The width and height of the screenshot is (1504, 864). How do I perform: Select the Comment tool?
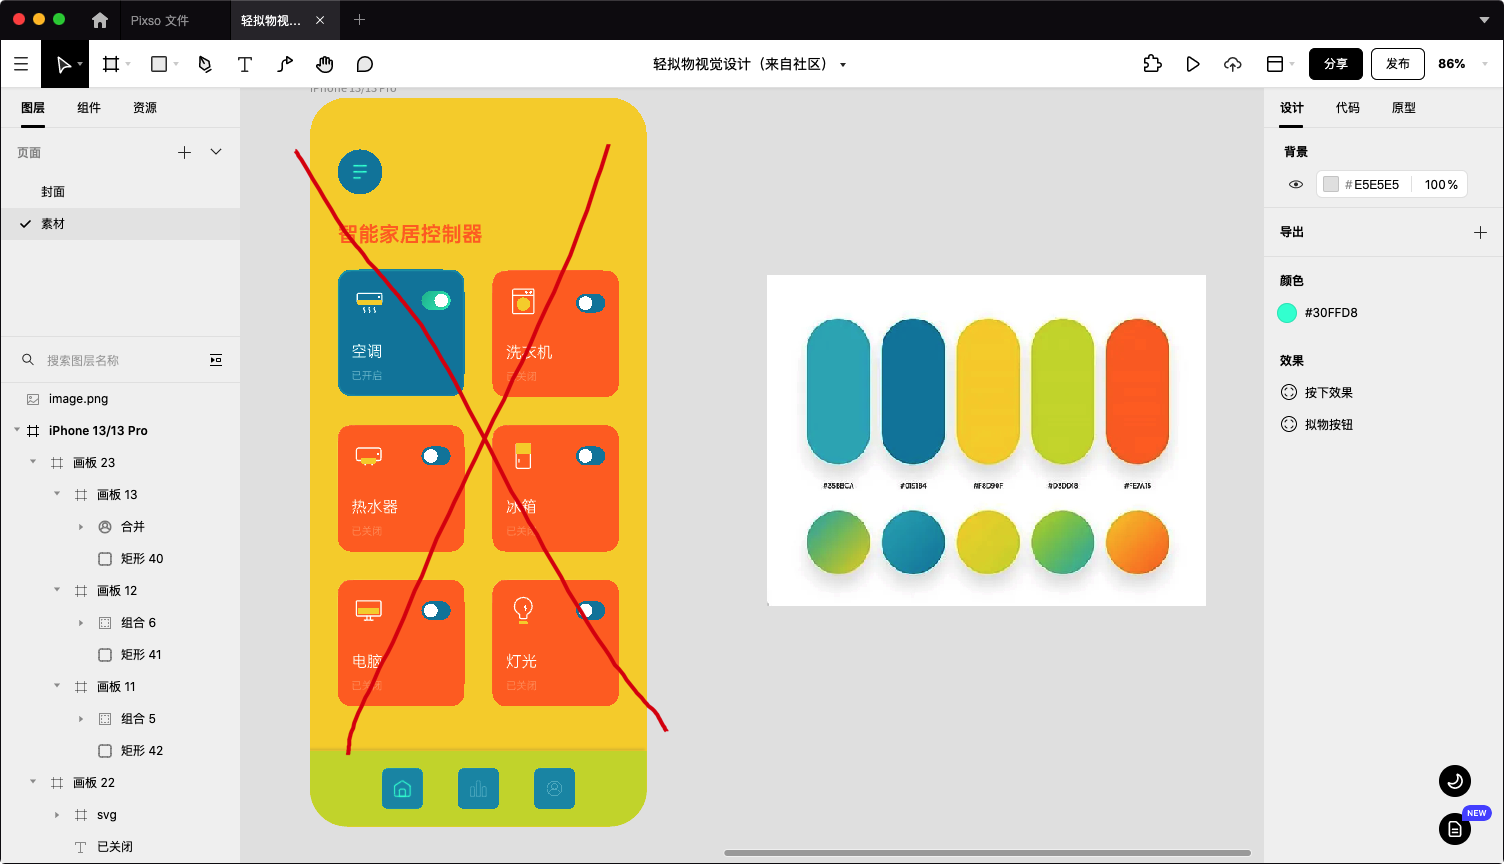pyautogui.click(x=365, y=64)
